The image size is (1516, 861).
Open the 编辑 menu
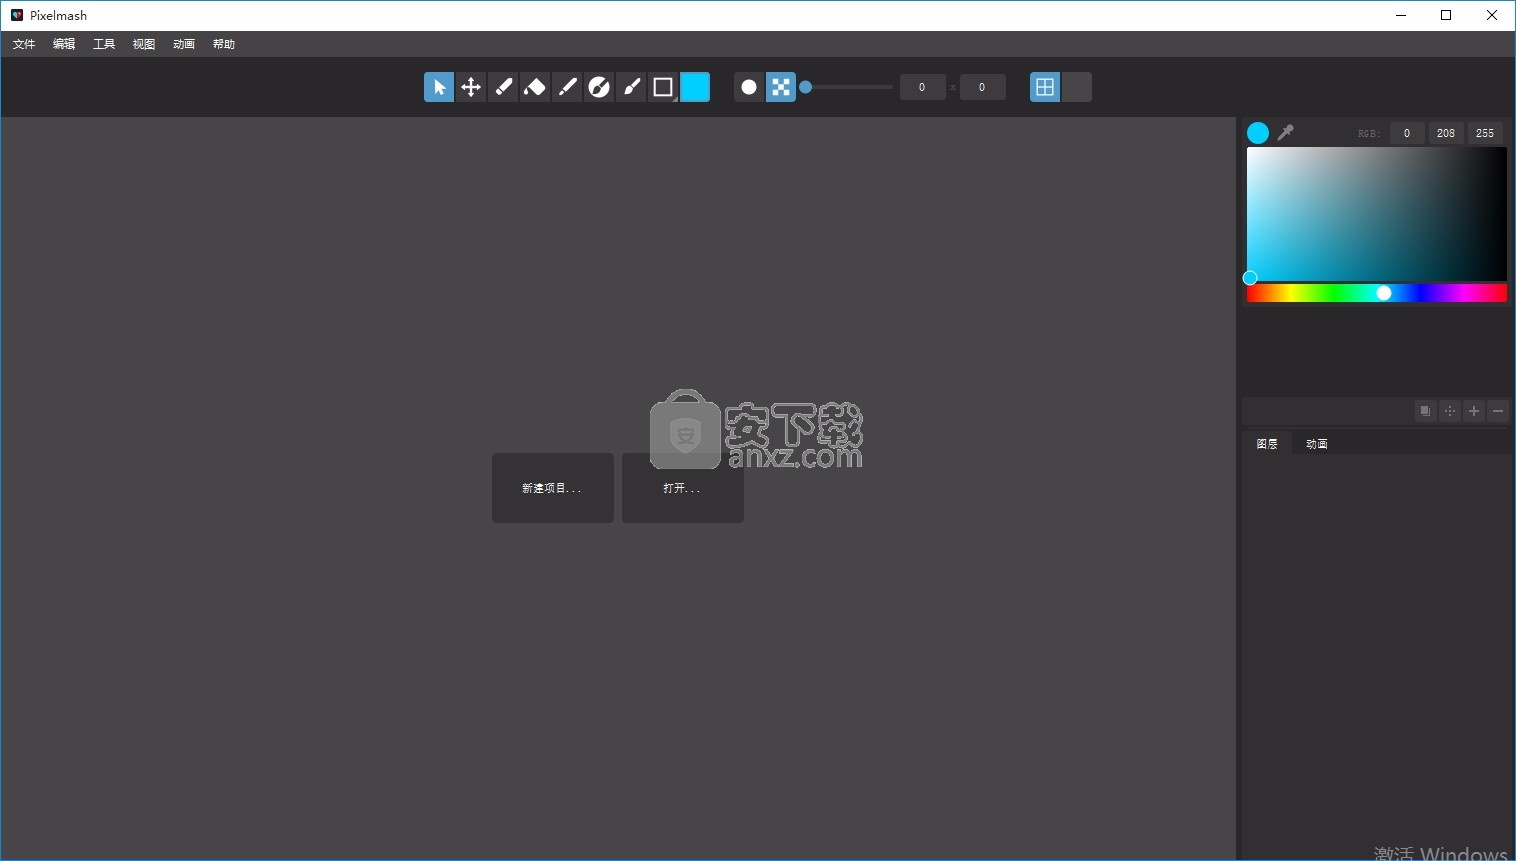coord(64,44)
